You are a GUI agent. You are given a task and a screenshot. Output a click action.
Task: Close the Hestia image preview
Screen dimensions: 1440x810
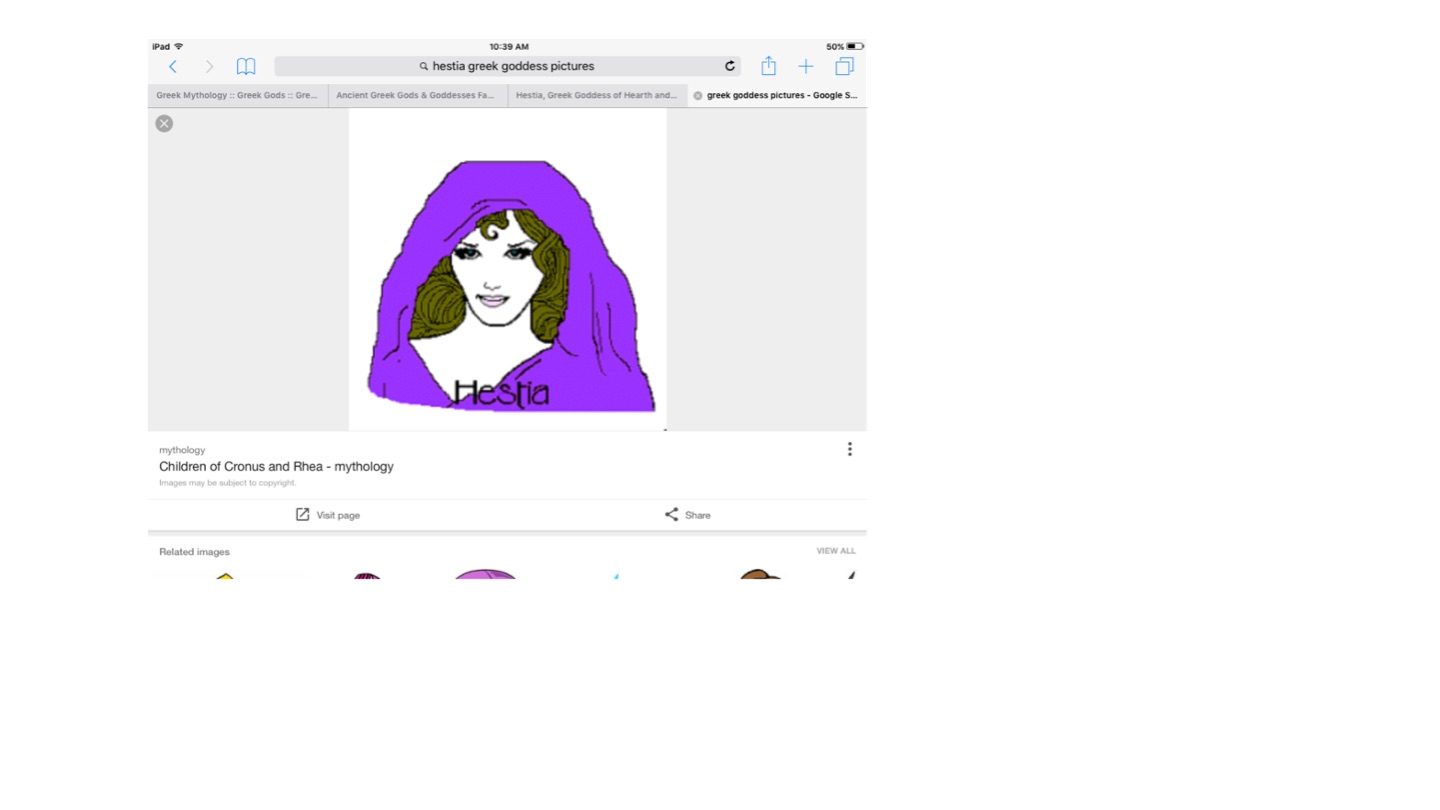pyautogui.click(x=164, y=123)
